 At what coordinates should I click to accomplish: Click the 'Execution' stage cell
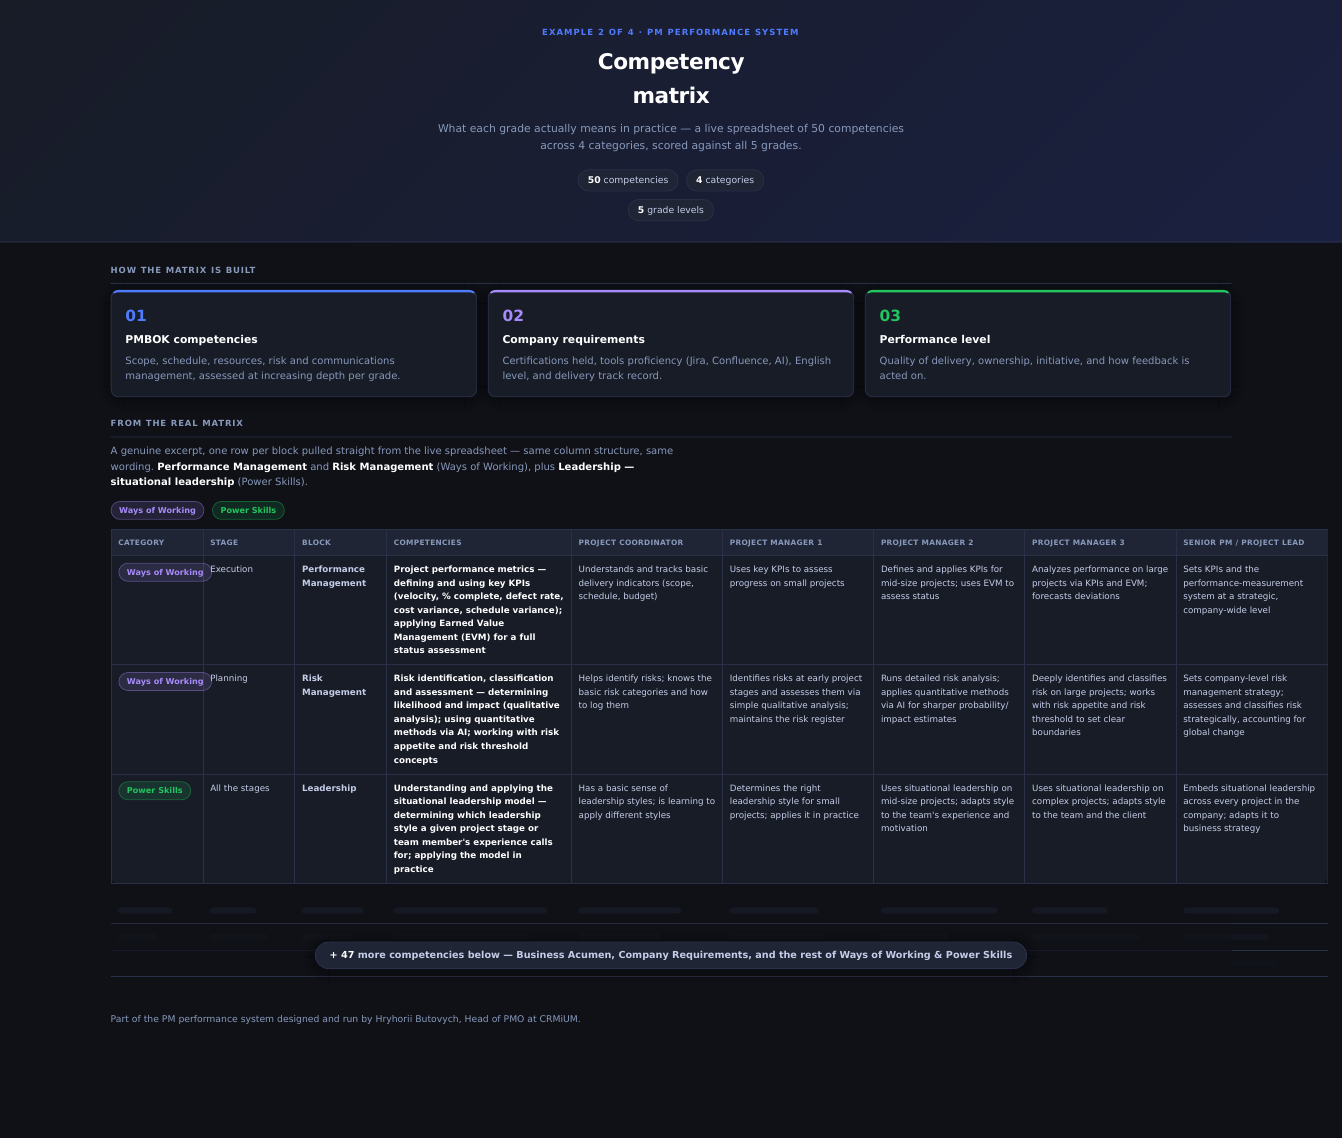249,610
